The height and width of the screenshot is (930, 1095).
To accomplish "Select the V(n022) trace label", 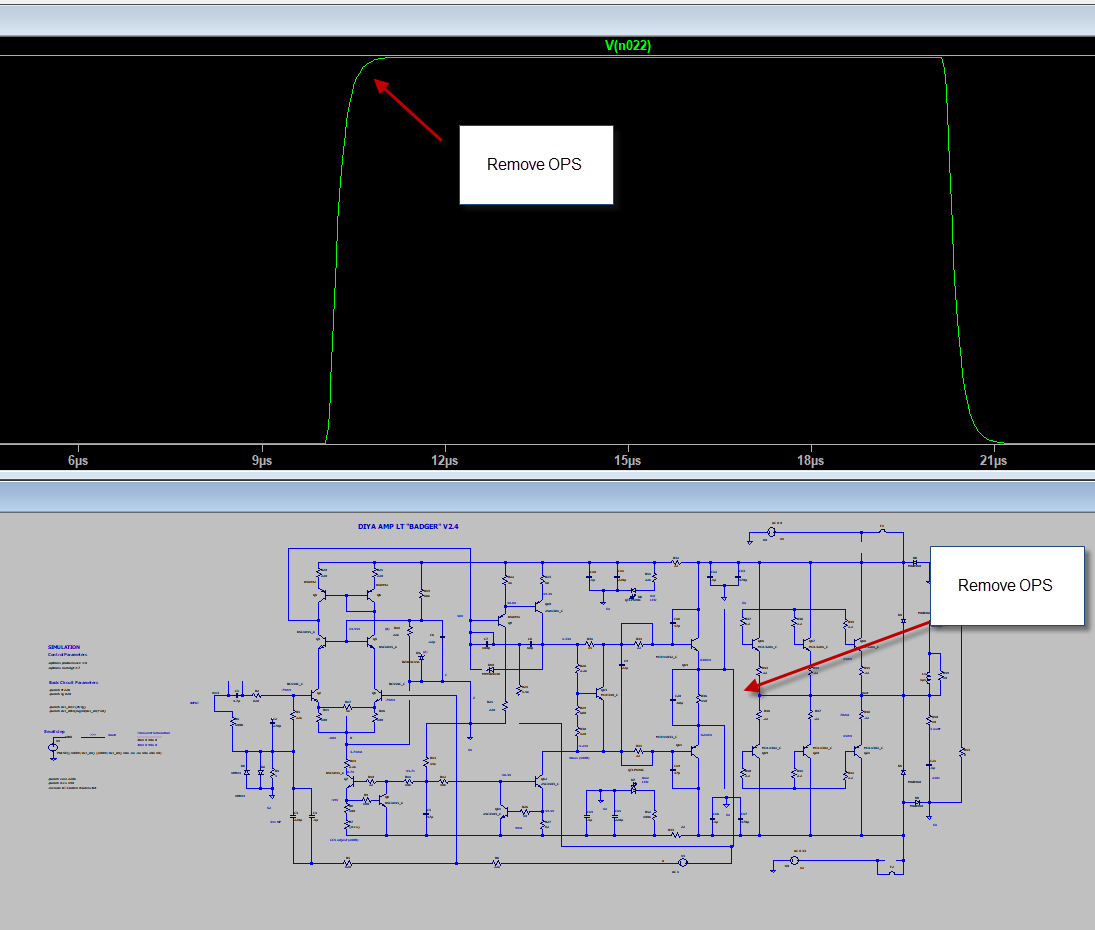I will tap(628, 45).
